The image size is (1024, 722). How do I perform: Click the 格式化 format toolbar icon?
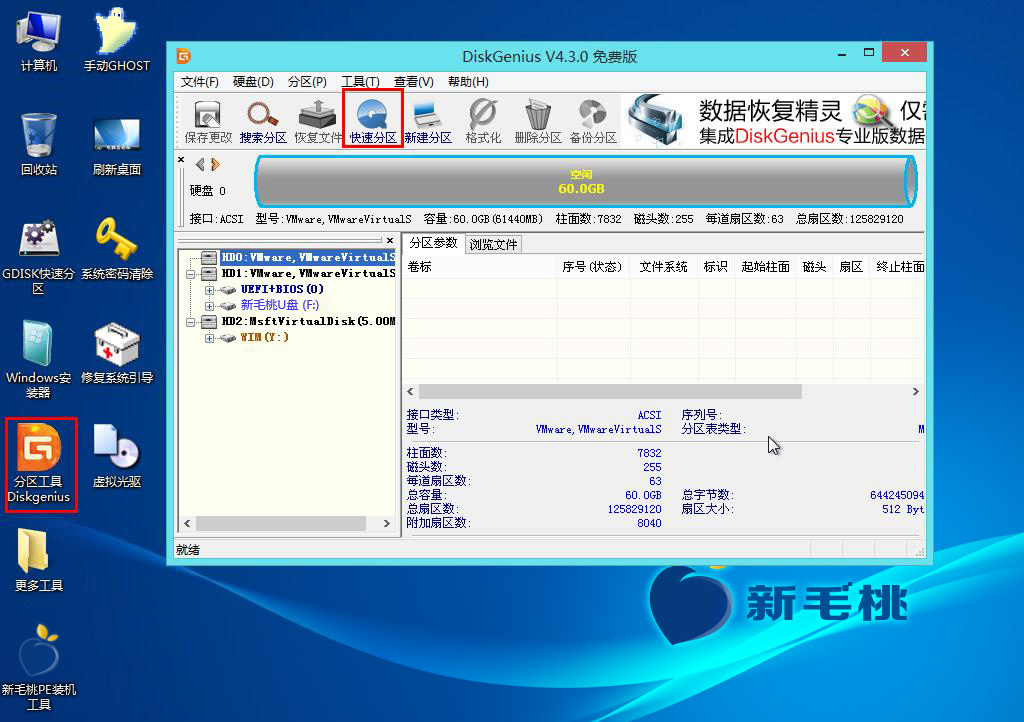tap(483, 121)
